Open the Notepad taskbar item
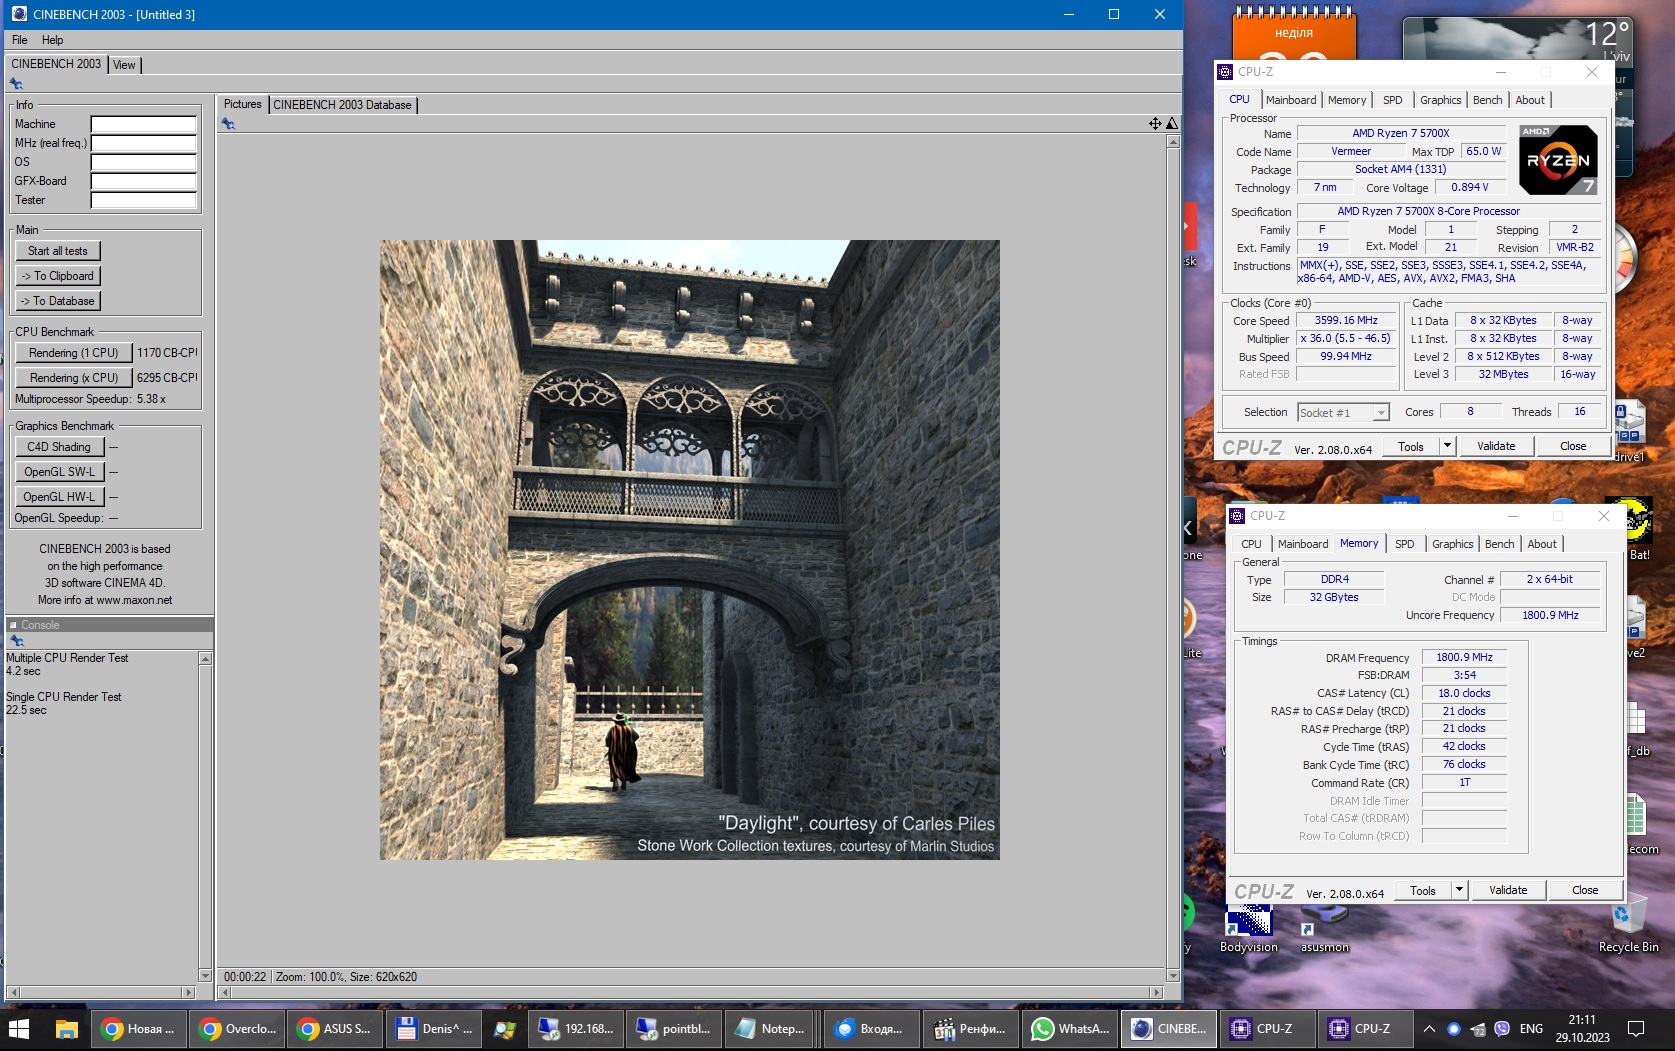The image size is (1675, 1051). [x=769, y=1028]
